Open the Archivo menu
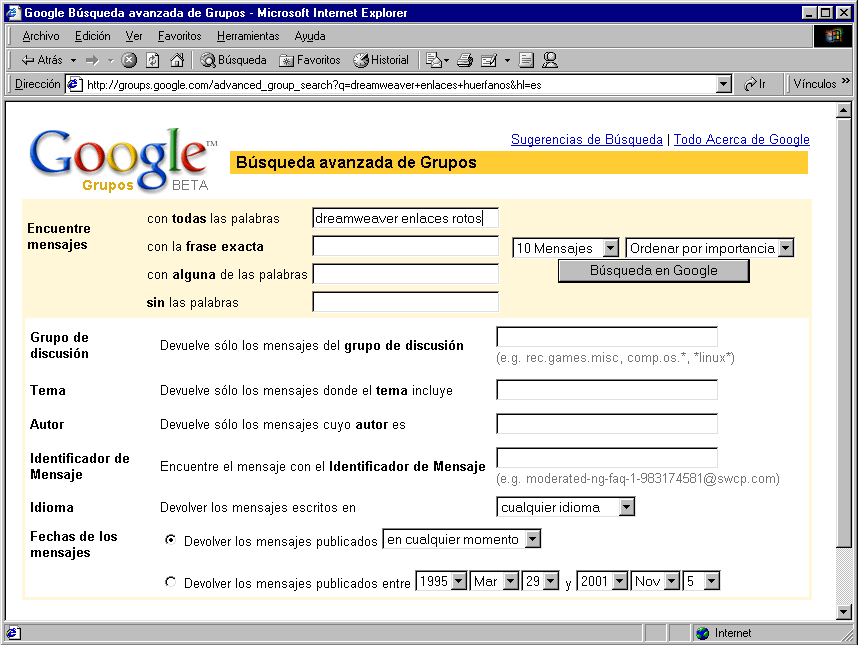The width and height of the screenshot is (858, 645). [x=41, y=36]
